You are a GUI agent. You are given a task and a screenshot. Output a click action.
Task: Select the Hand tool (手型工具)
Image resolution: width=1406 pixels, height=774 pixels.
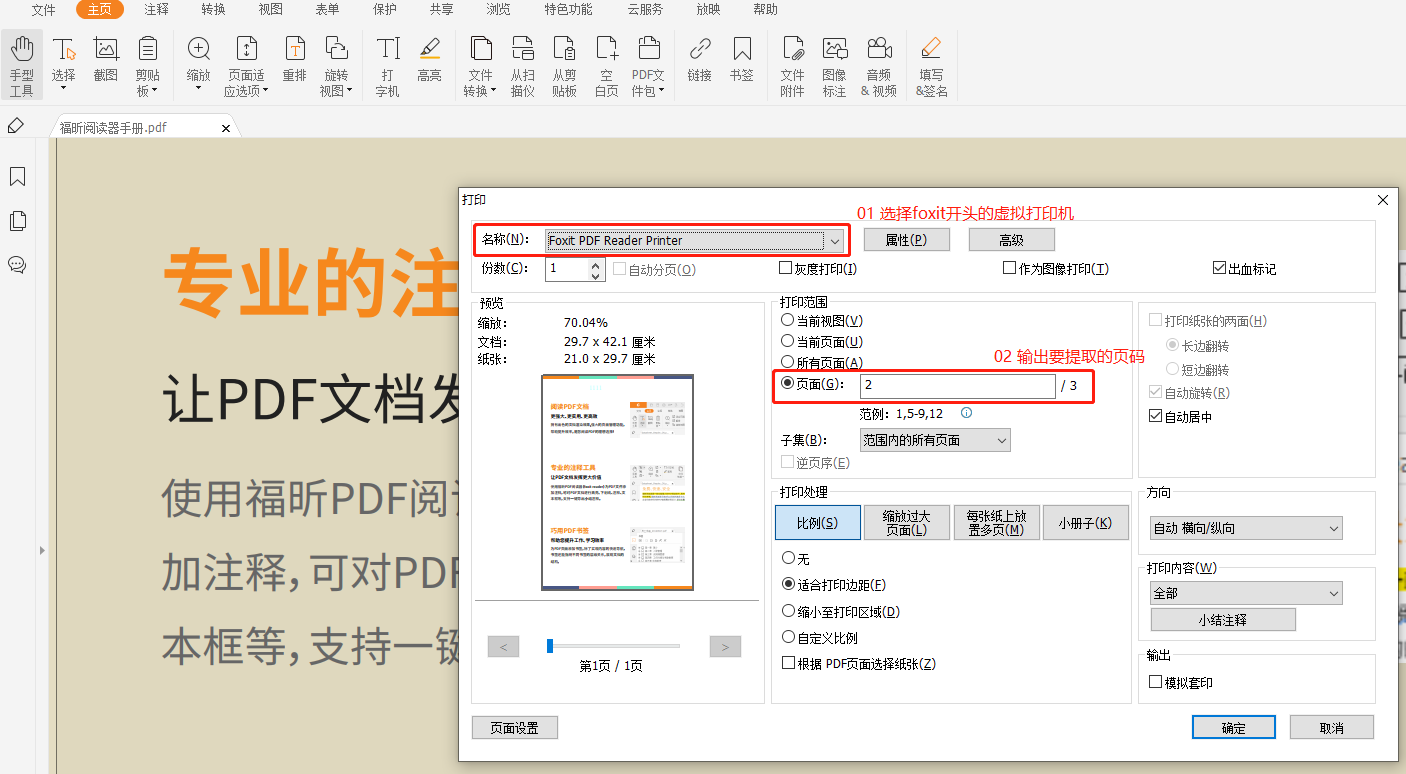pos(21,63)
